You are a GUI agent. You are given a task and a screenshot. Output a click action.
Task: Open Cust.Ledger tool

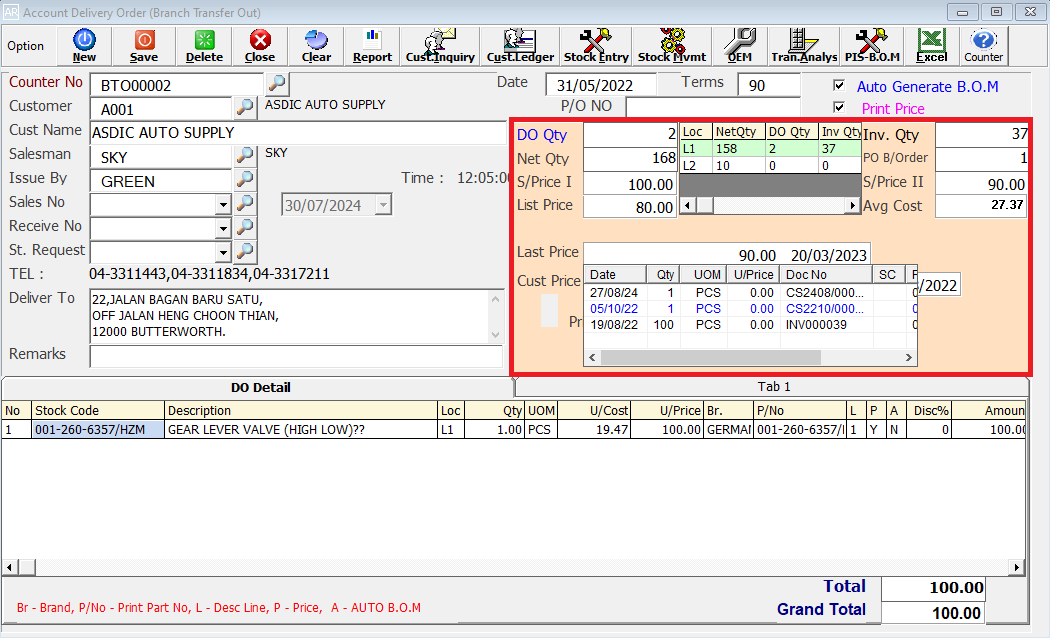[x=520, y=46]
